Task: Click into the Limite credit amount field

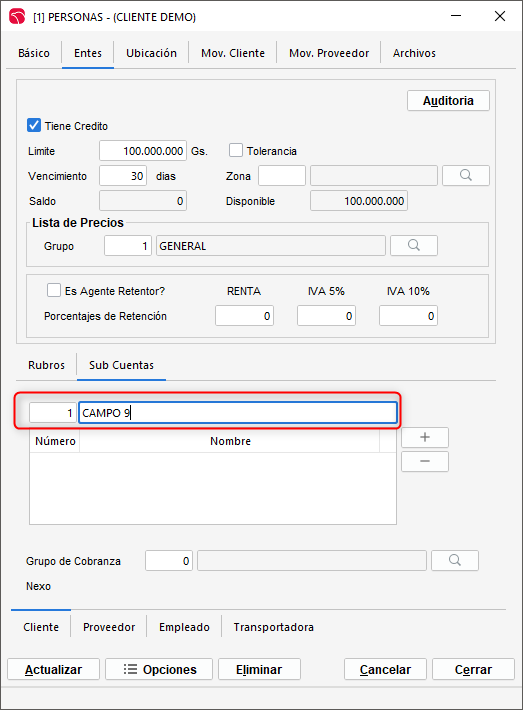Action: (143, 151)
